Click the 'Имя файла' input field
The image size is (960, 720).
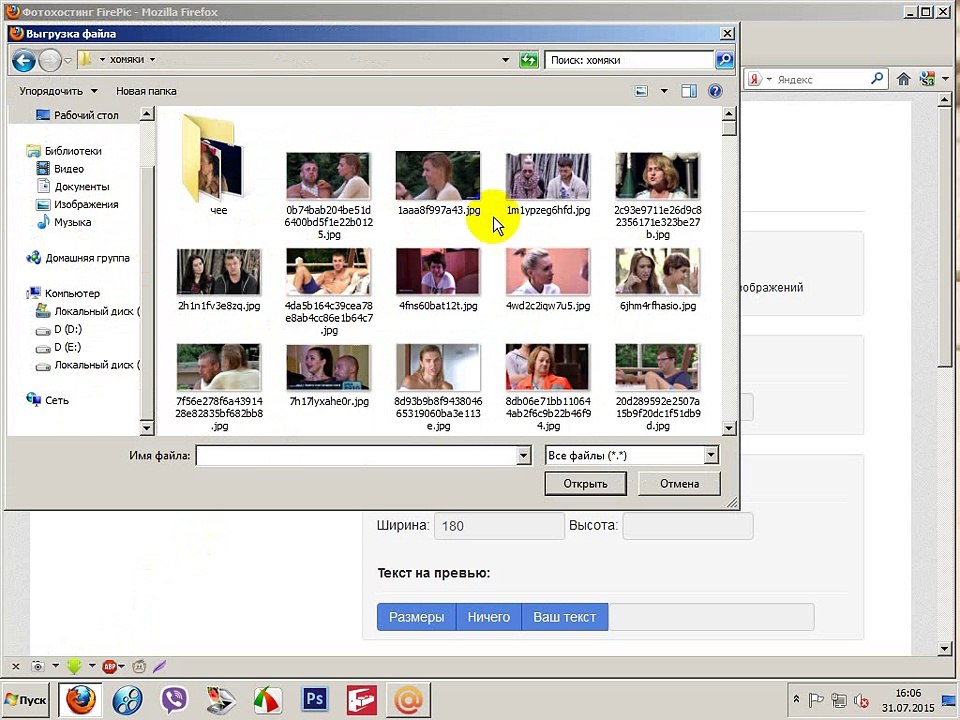(x=356, y=456)
